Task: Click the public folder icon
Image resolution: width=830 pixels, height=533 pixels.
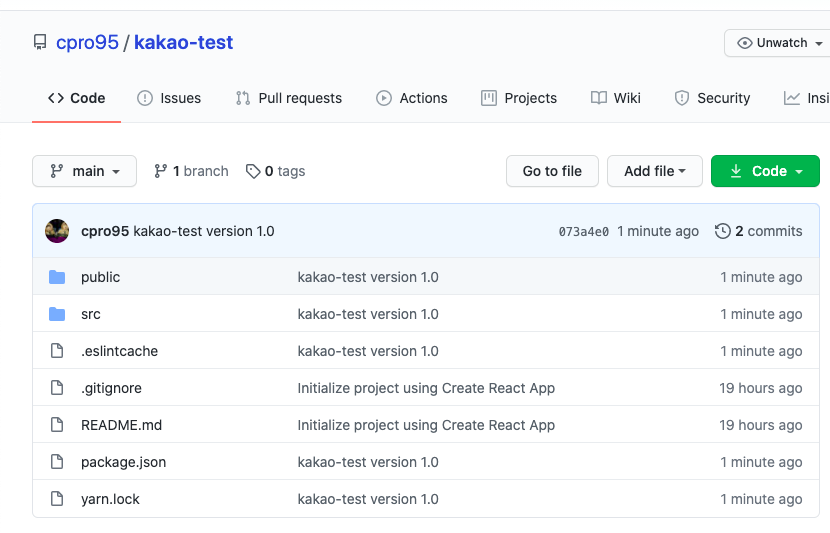Action: tap(57, 277)
